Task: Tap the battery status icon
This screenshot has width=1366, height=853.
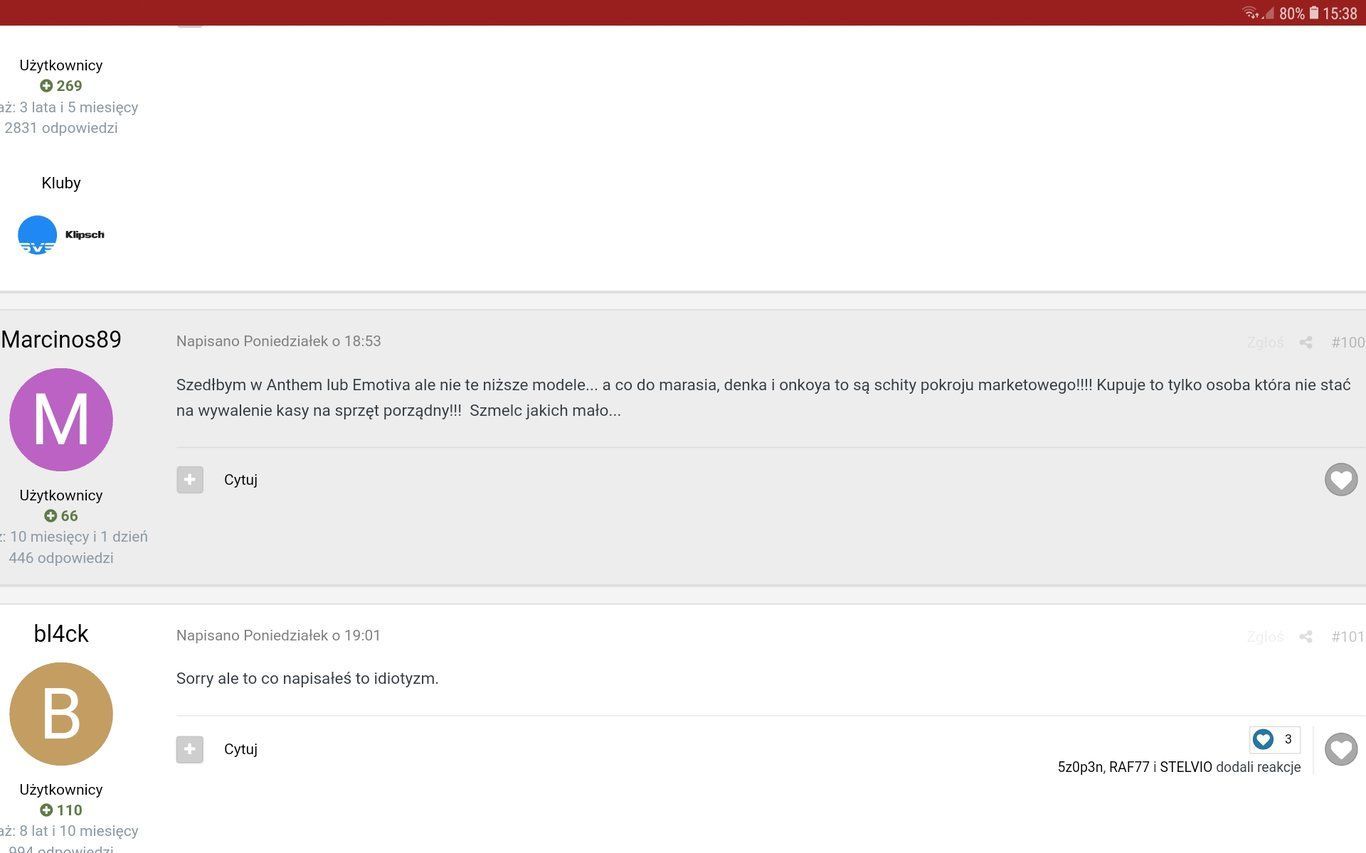Action: (x=1314, y=13)
